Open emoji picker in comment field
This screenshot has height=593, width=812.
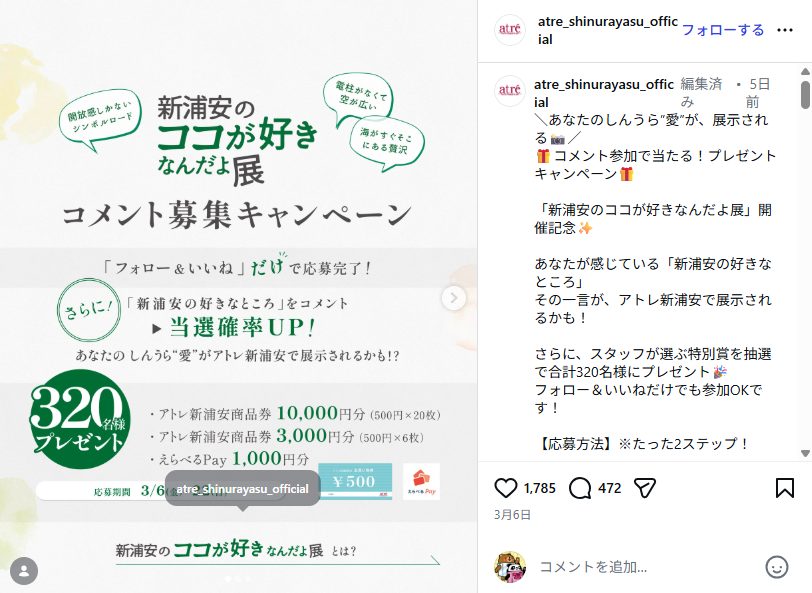776,567
